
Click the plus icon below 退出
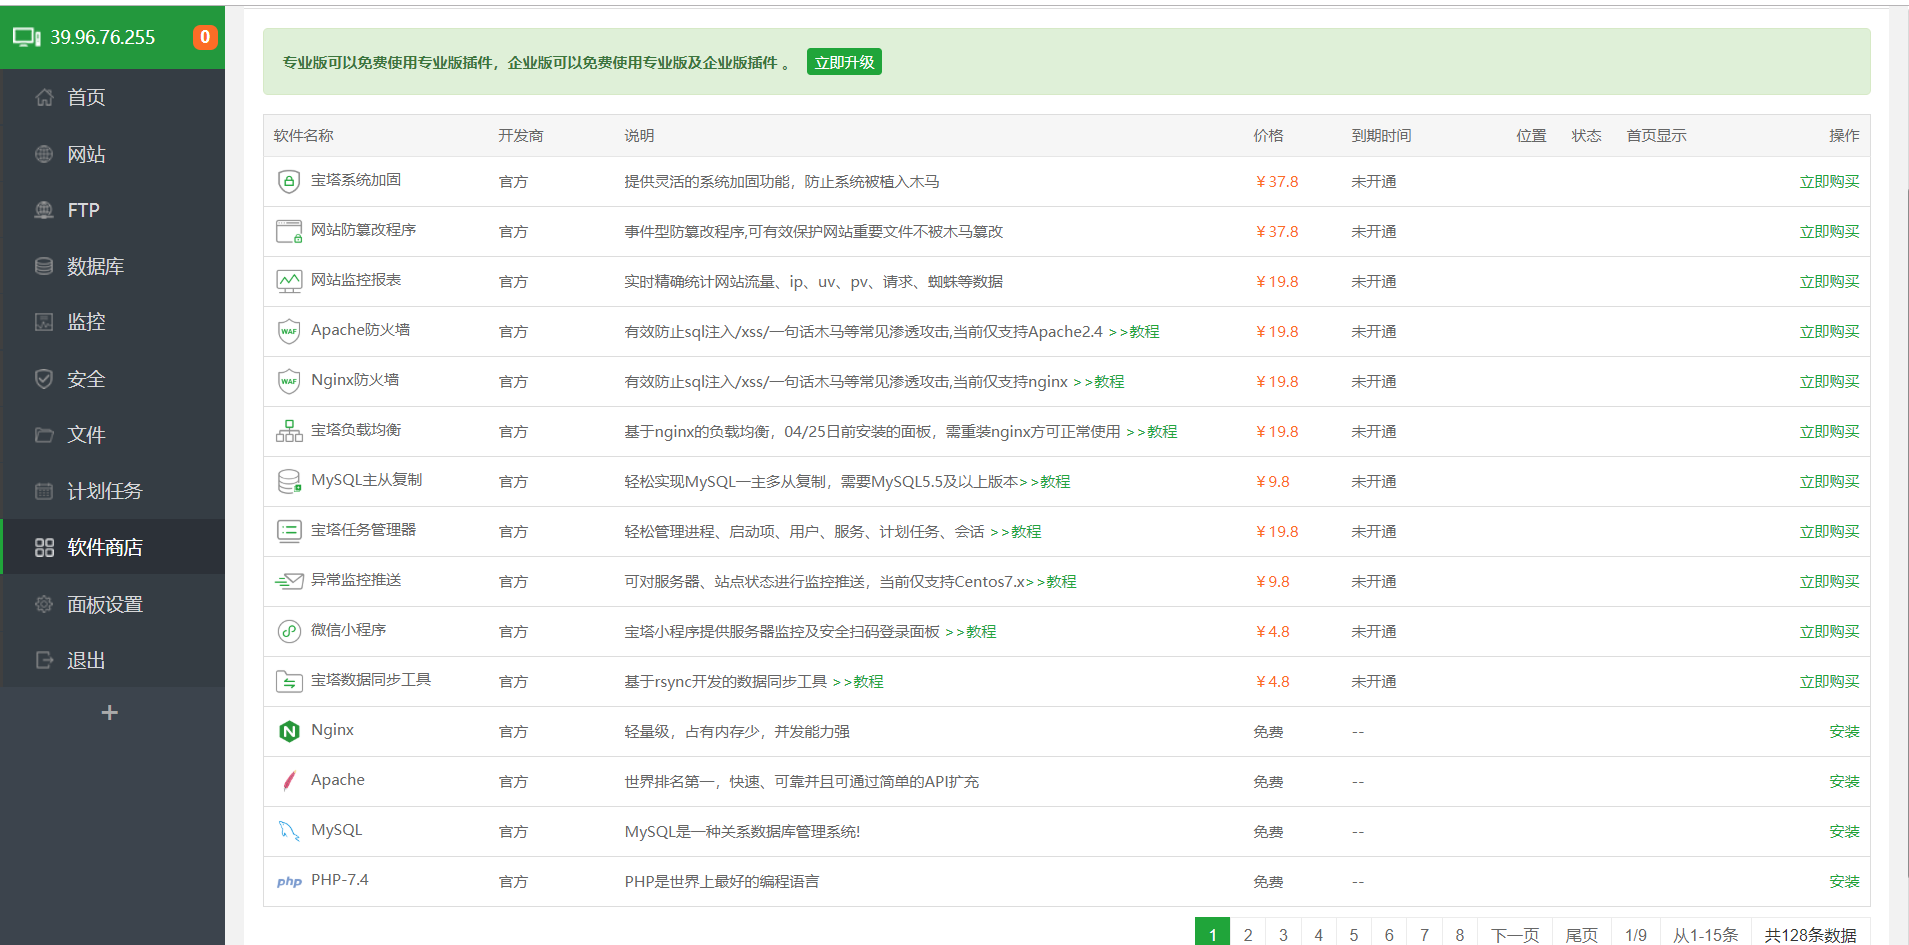pos(110,712)
